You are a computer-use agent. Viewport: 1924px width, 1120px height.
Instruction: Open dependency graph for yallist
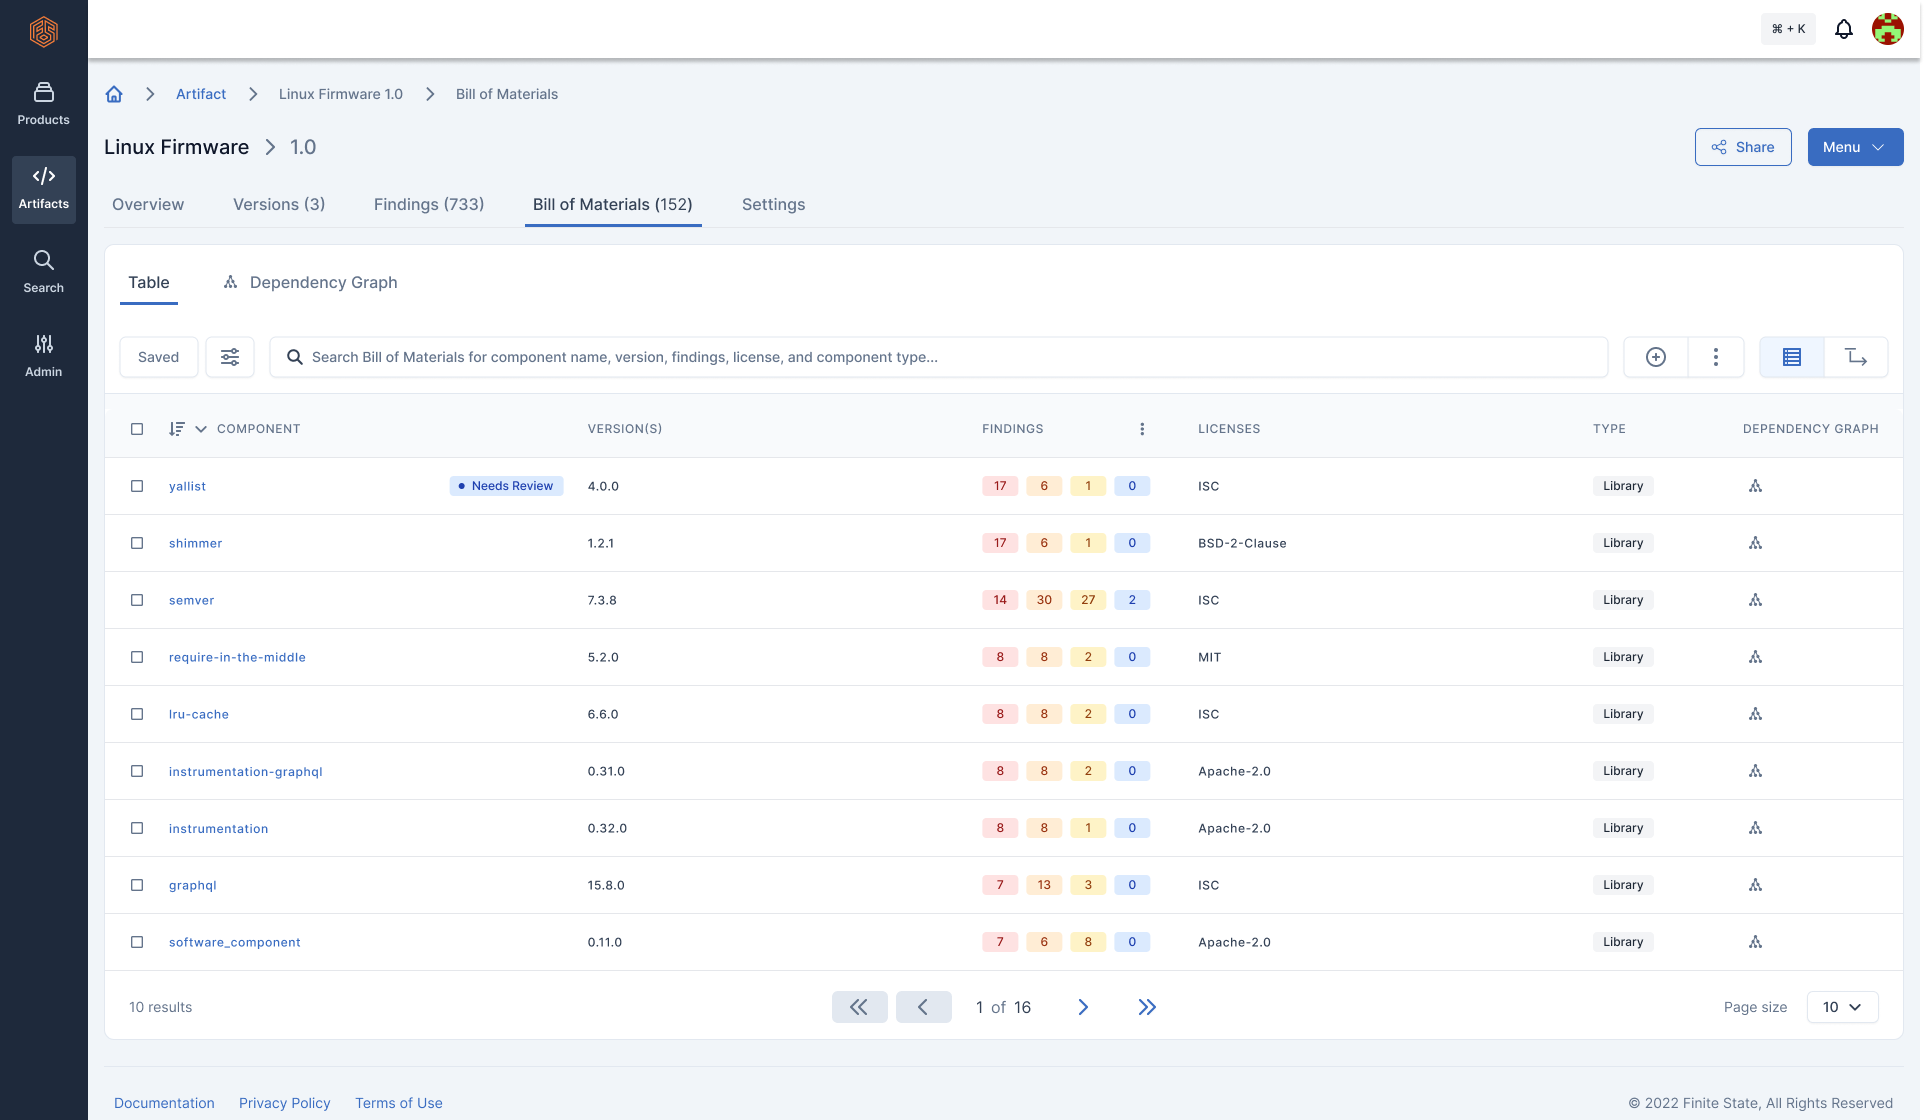1755,486
